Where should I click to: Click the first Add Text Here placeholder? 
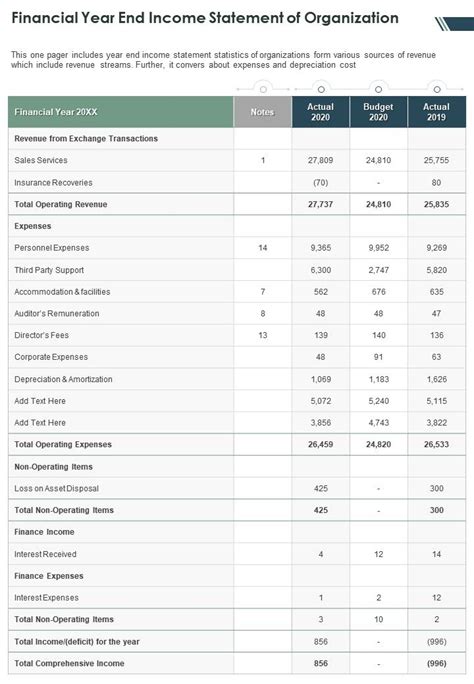tap(40, 401)
